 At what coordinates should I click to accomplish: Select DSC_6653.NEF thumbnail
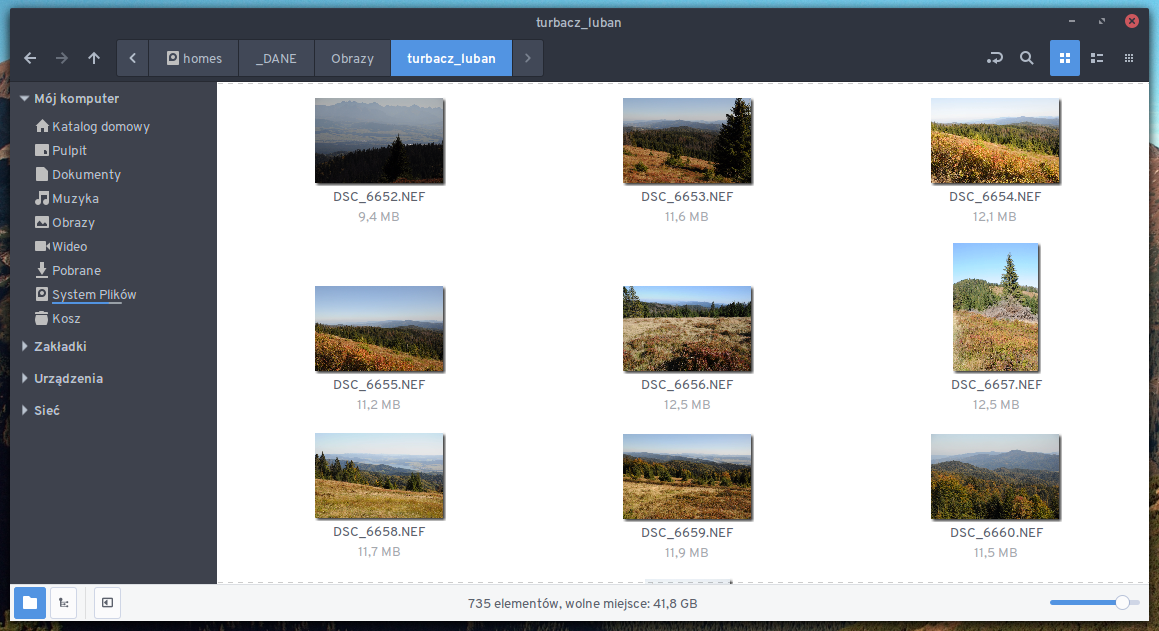click(687, 141)
